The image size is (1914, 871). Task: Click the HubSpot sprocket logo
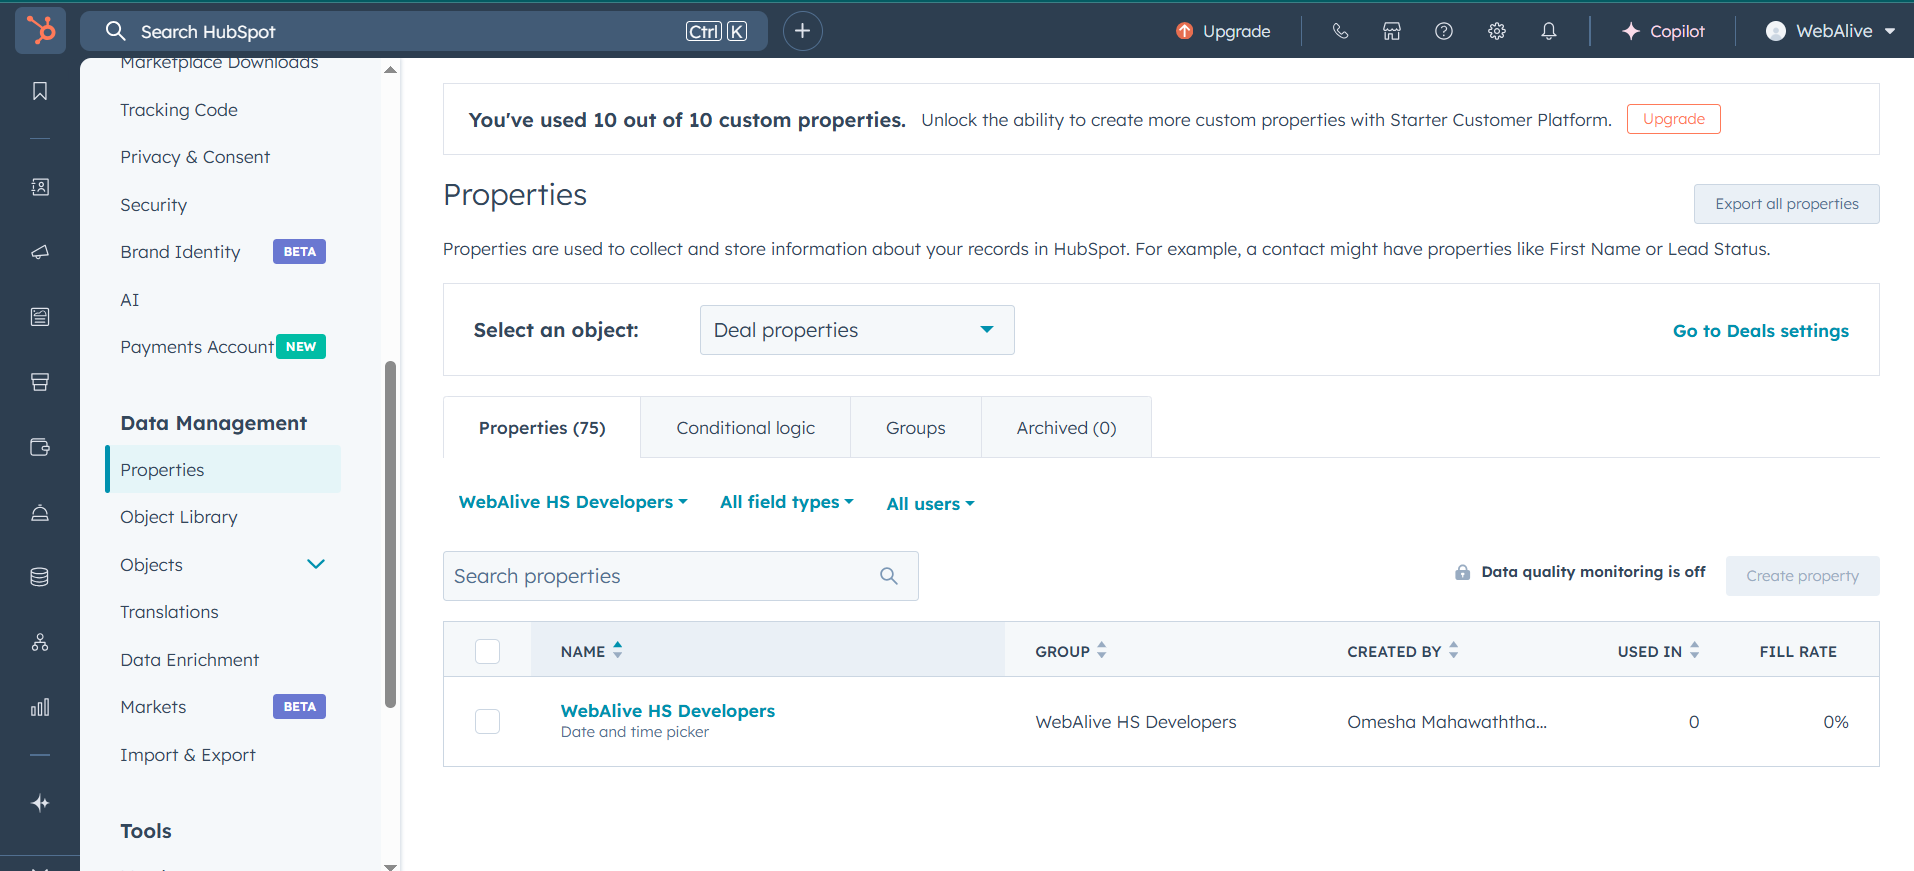pos(40,30)
